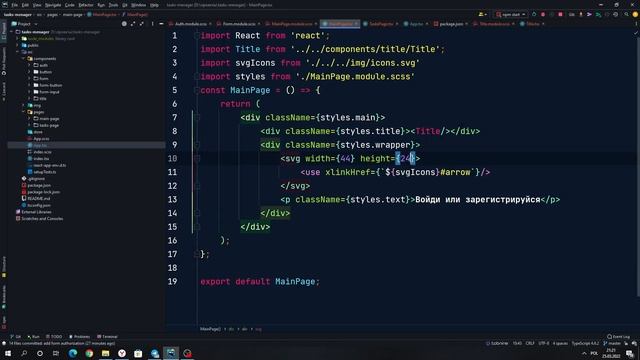Open the Navigate menu

(x=53, y=5)
